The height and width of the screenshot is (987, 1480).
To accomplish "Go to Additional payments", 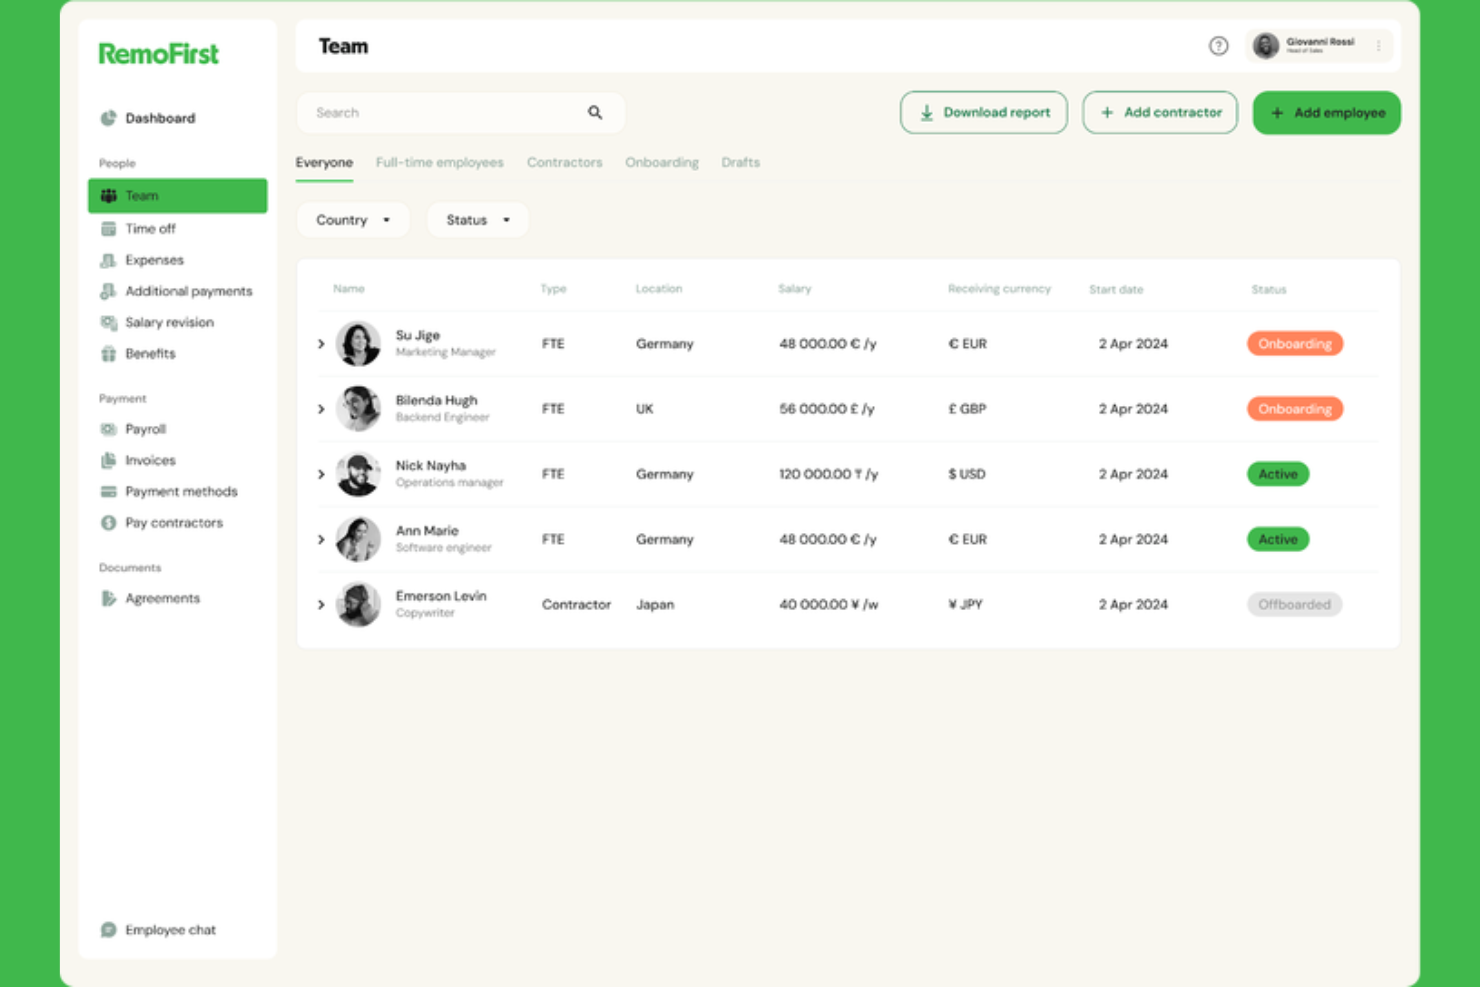I will click(188, 291).
